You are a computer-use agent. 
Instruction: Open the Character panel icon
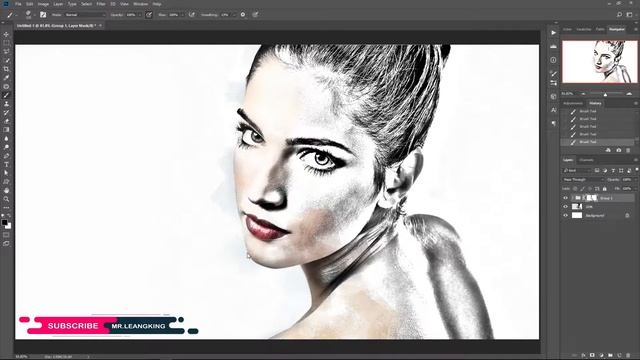click(x=553, y=110)
